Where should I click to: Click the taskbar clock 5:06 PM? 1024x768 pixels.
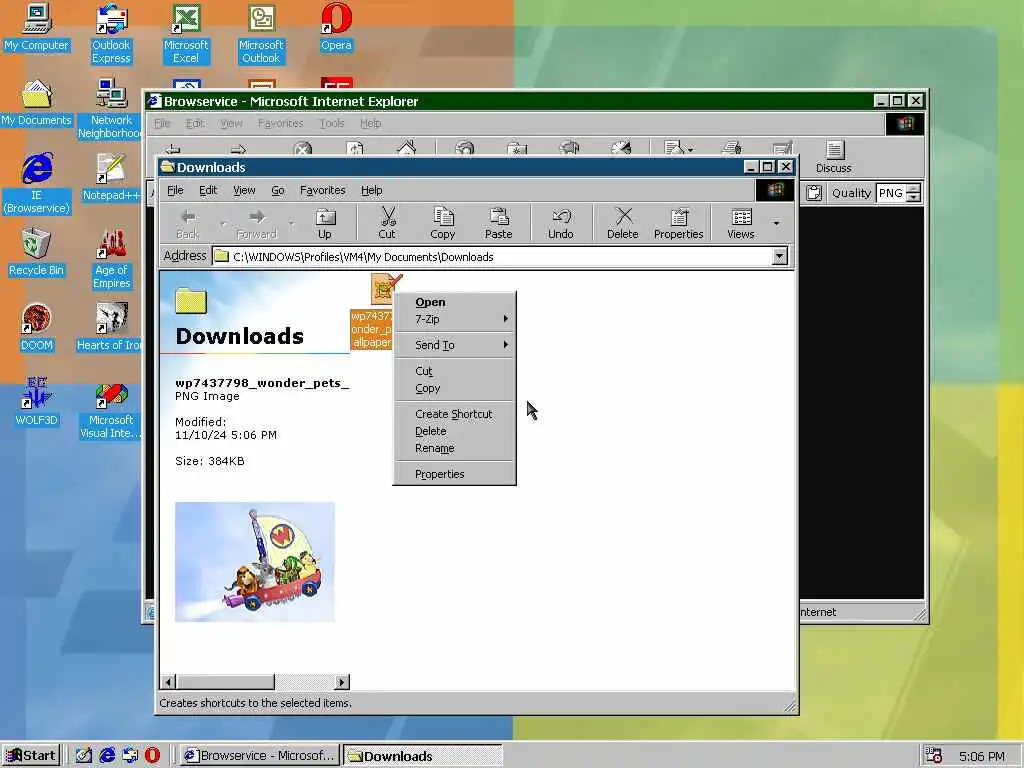point(982,756)
